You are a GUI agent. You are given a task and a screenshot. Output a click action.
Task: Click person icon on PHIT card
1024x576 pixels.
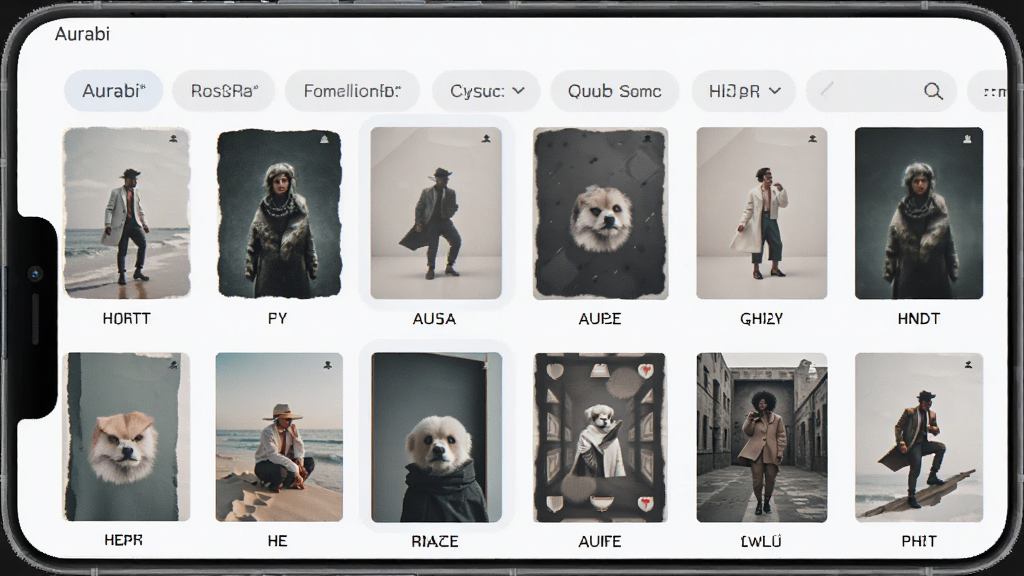coord(968,365)
